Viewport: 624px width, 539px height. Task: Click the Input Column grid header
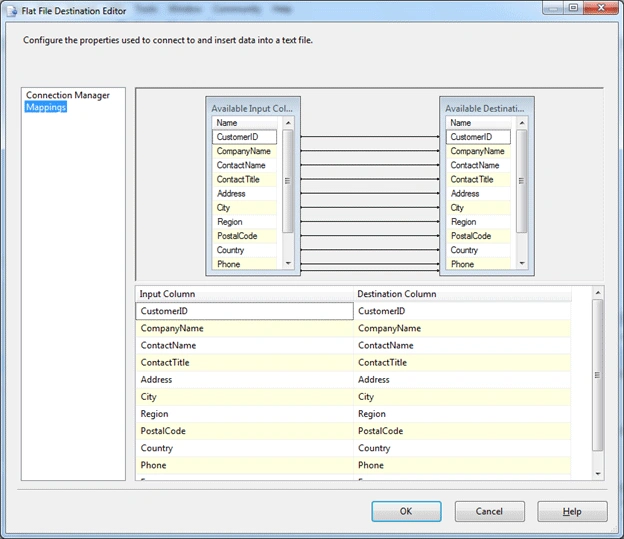pos(244,294)
